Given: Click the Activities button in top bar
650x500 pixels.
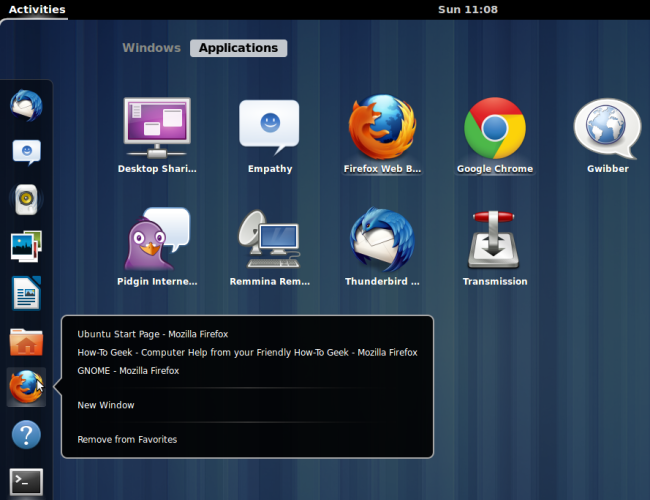Looking at the screenshot, I should click(x=37, y=9).
